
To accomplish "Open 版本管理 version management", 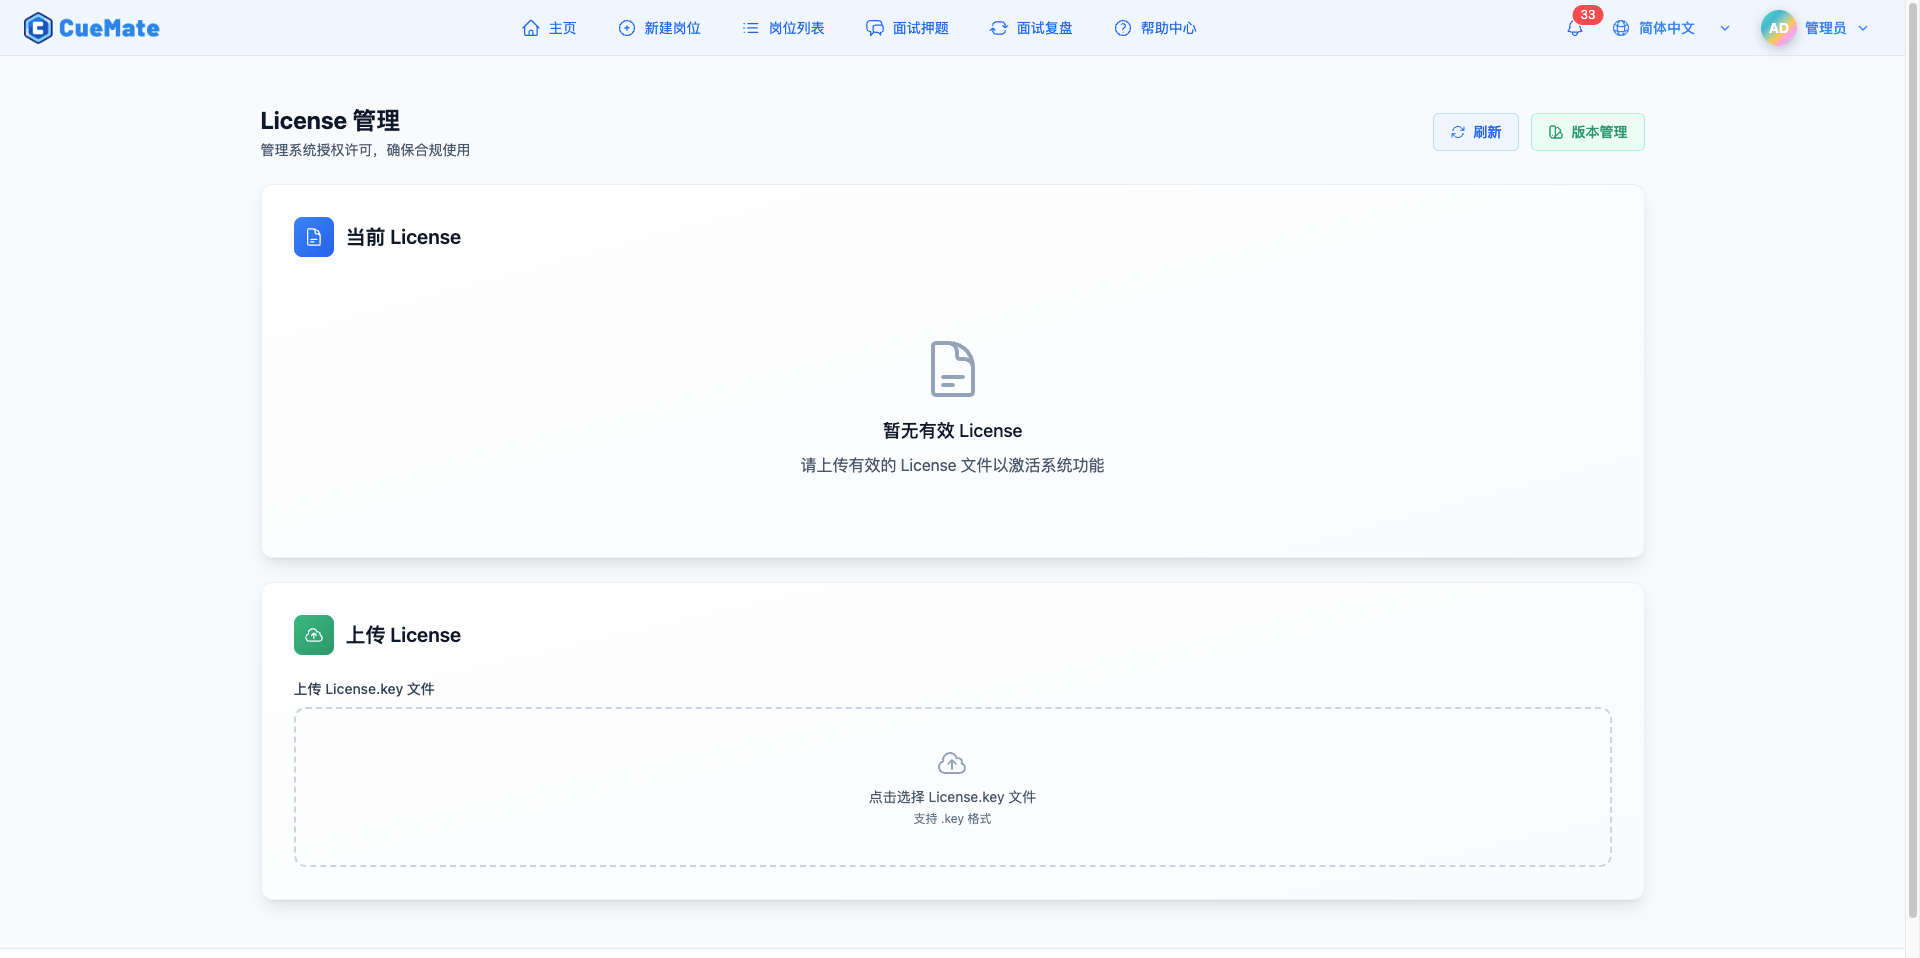I will click(x=1587, y=132).
